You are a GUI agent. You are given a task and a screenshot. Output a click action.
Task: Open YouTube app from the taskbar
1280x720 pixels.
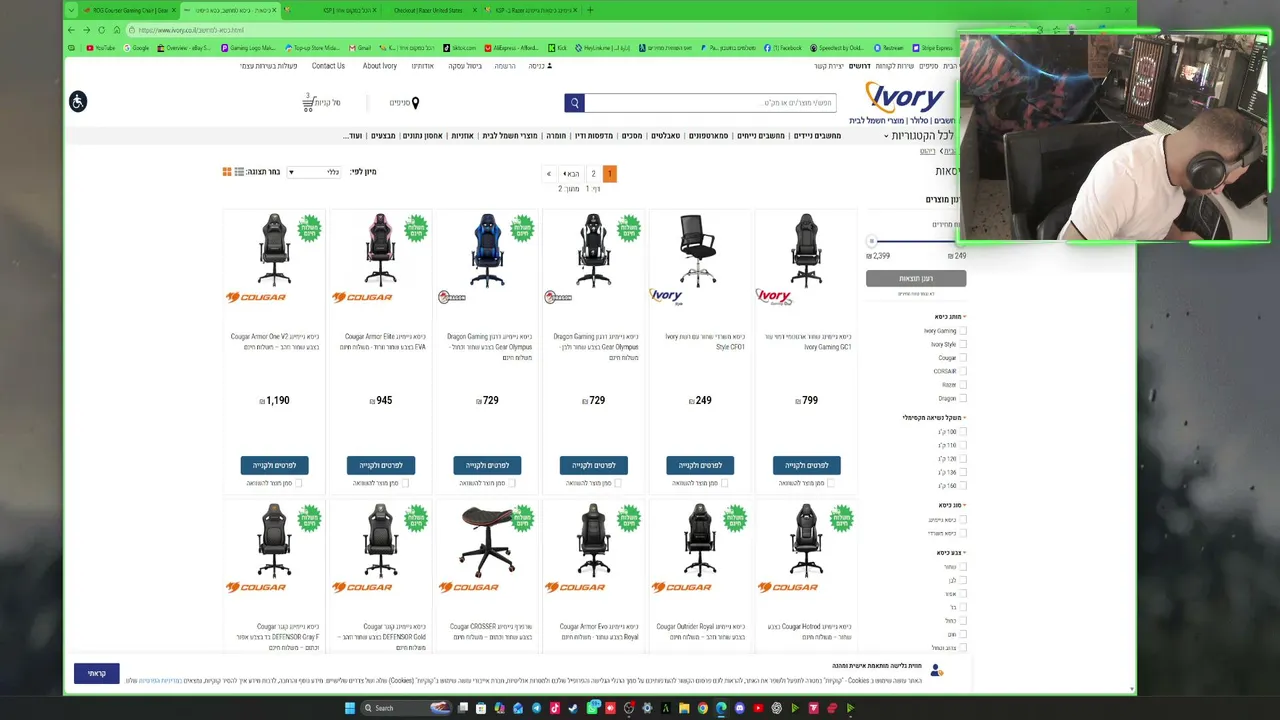point(758,708)
